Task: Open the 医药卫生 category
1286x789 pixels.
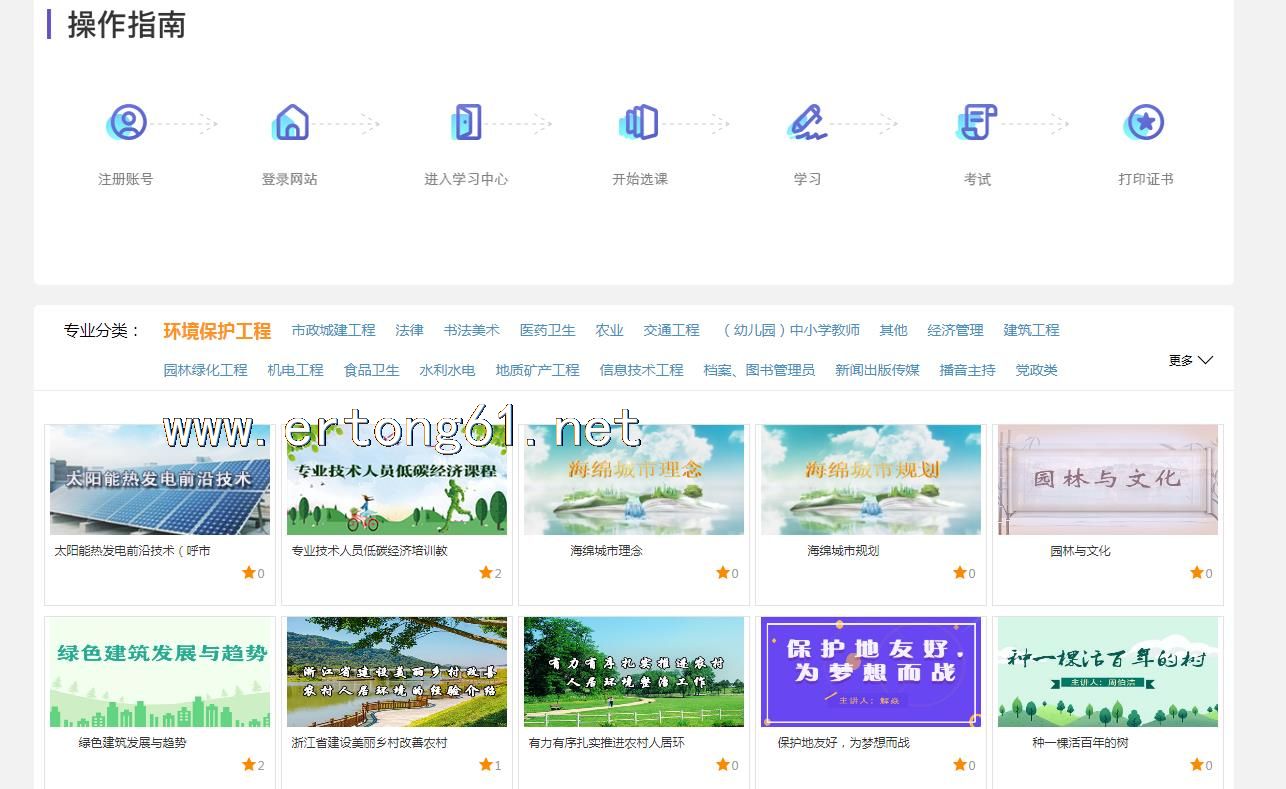Action: tap(547, 330)
